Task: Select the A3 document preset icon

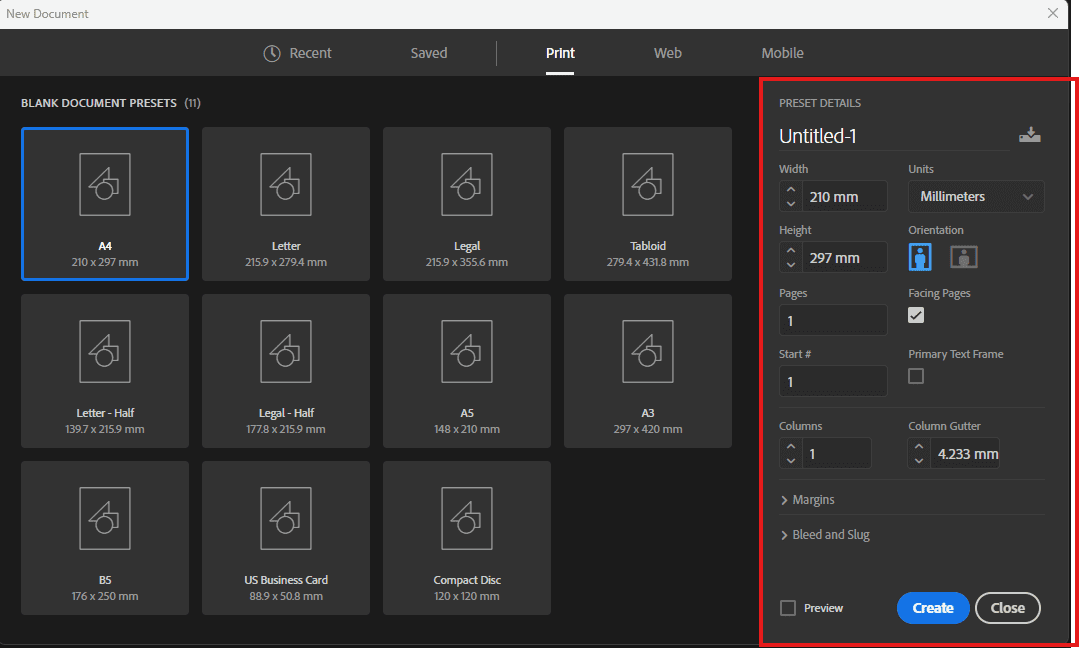Action: (647, 352)
